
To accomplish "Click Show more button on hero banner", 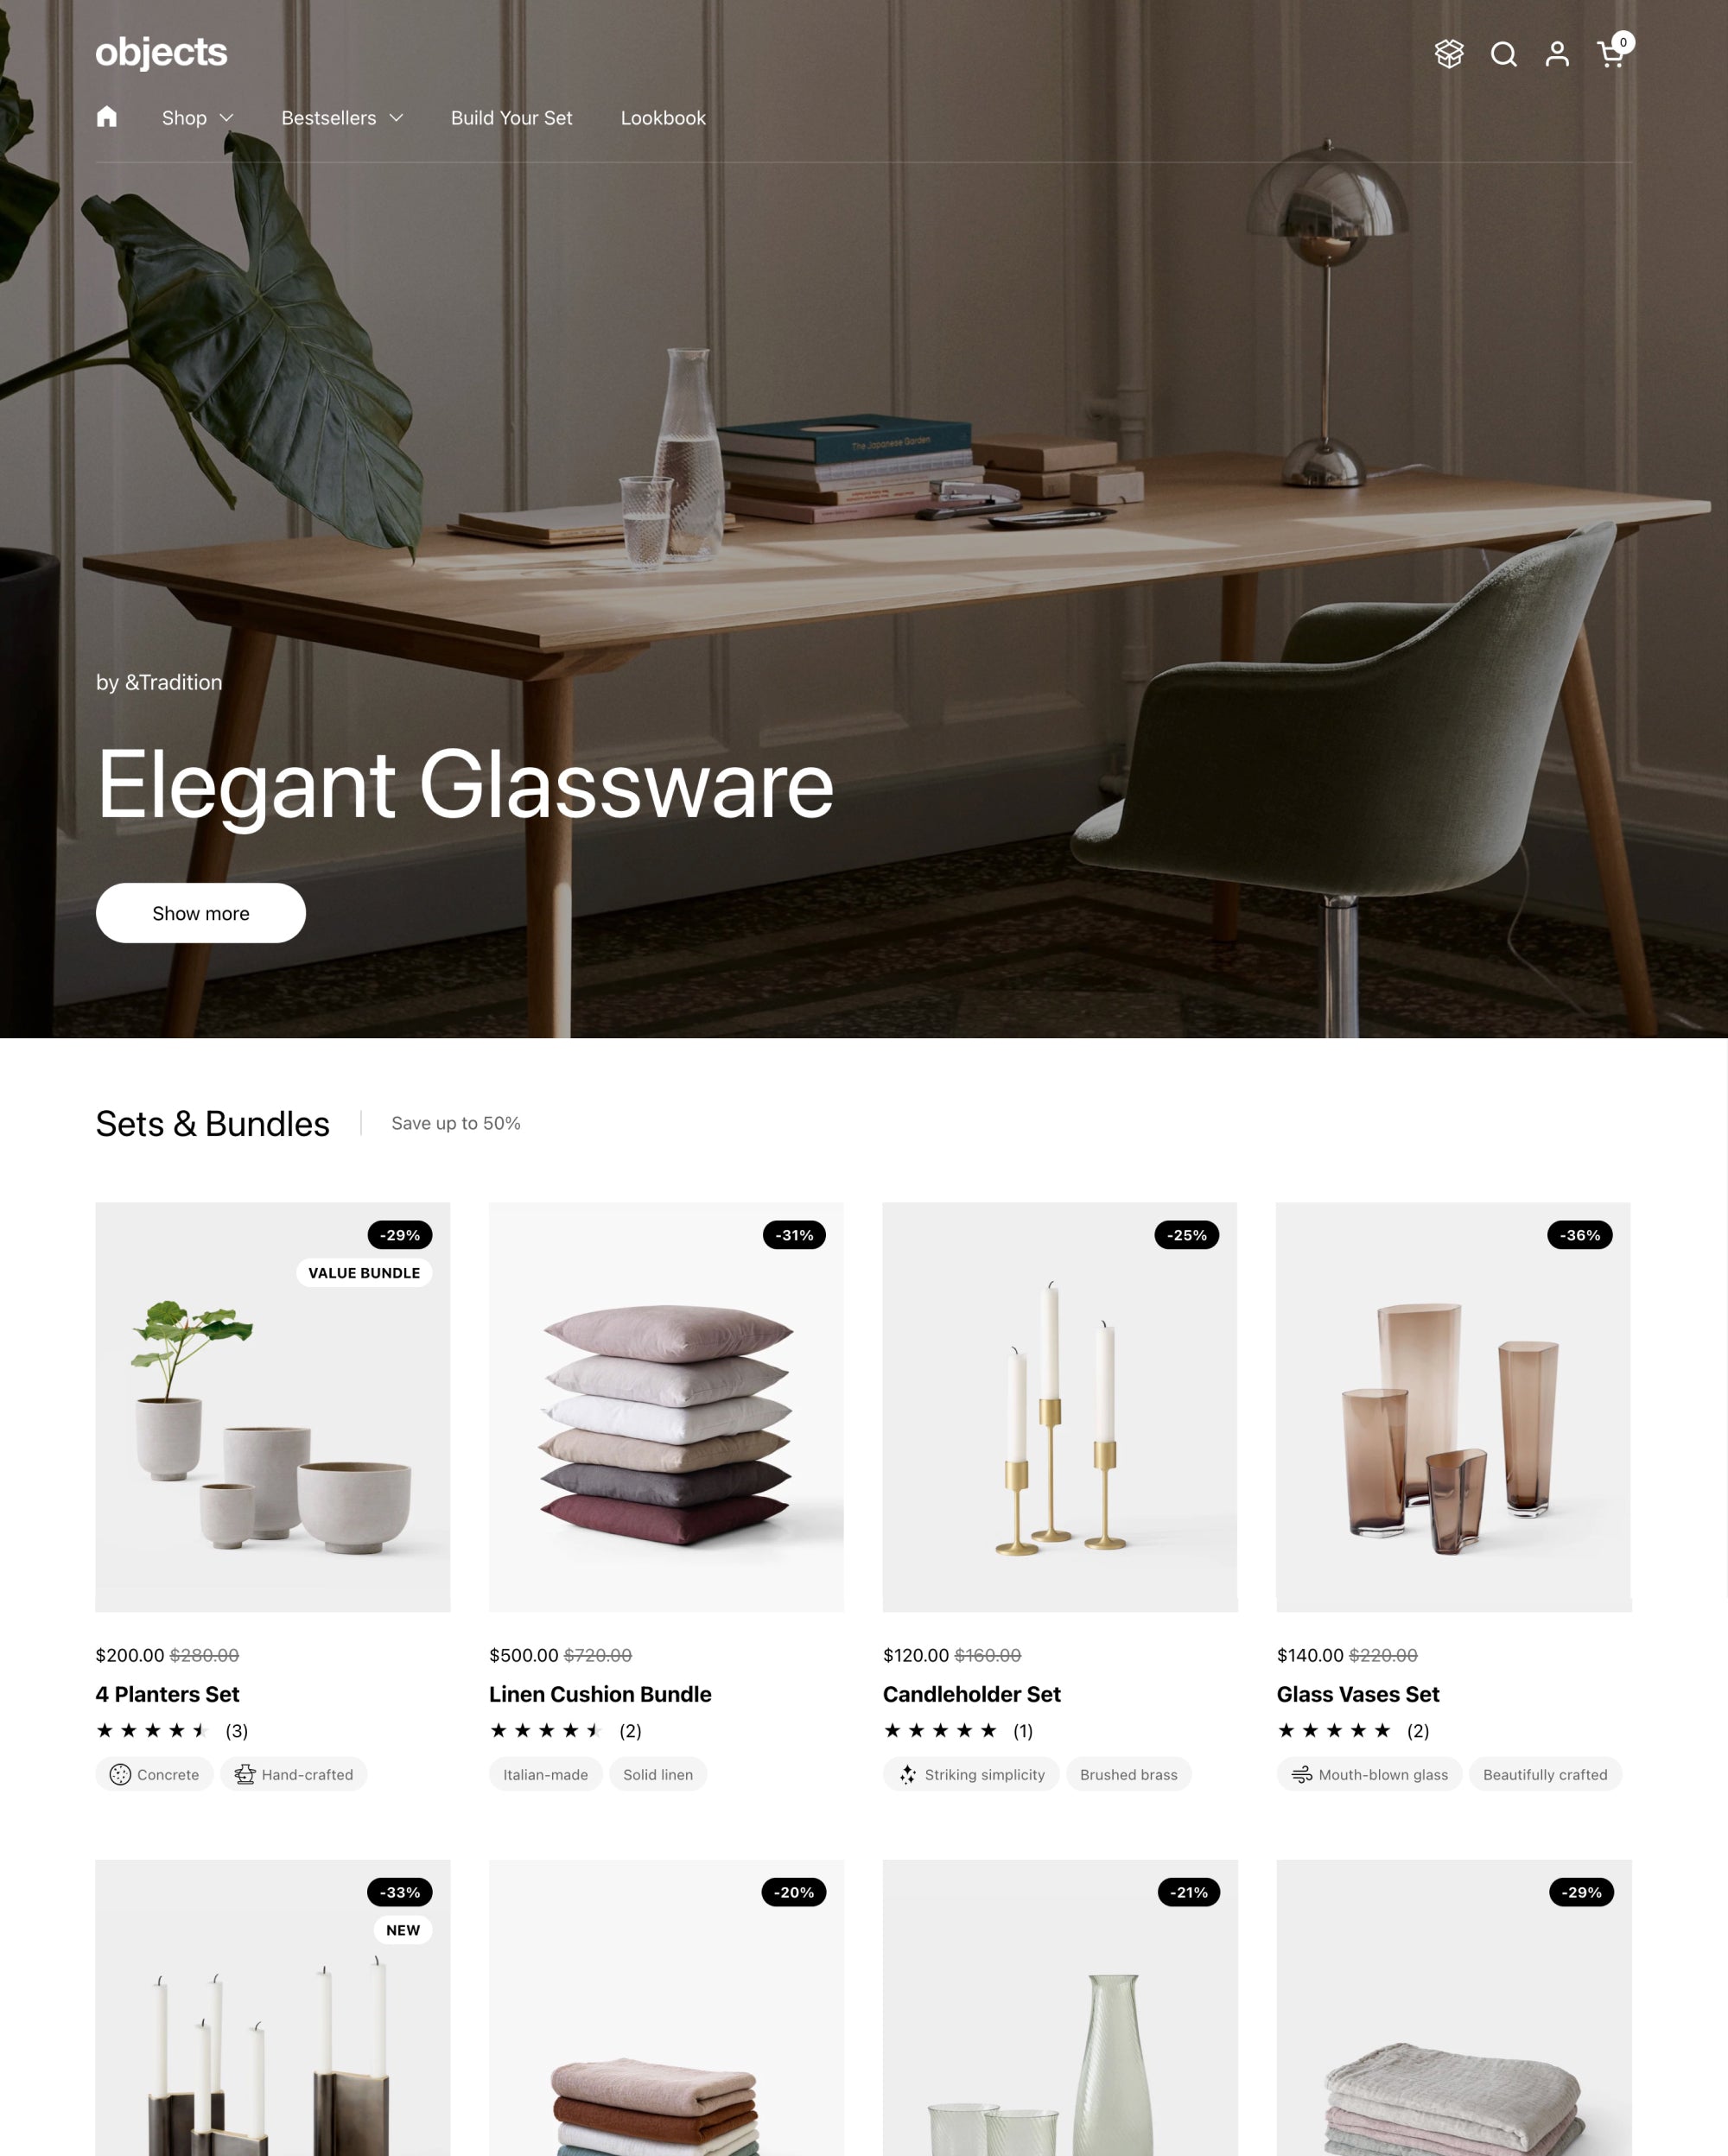I will [200, 913].
